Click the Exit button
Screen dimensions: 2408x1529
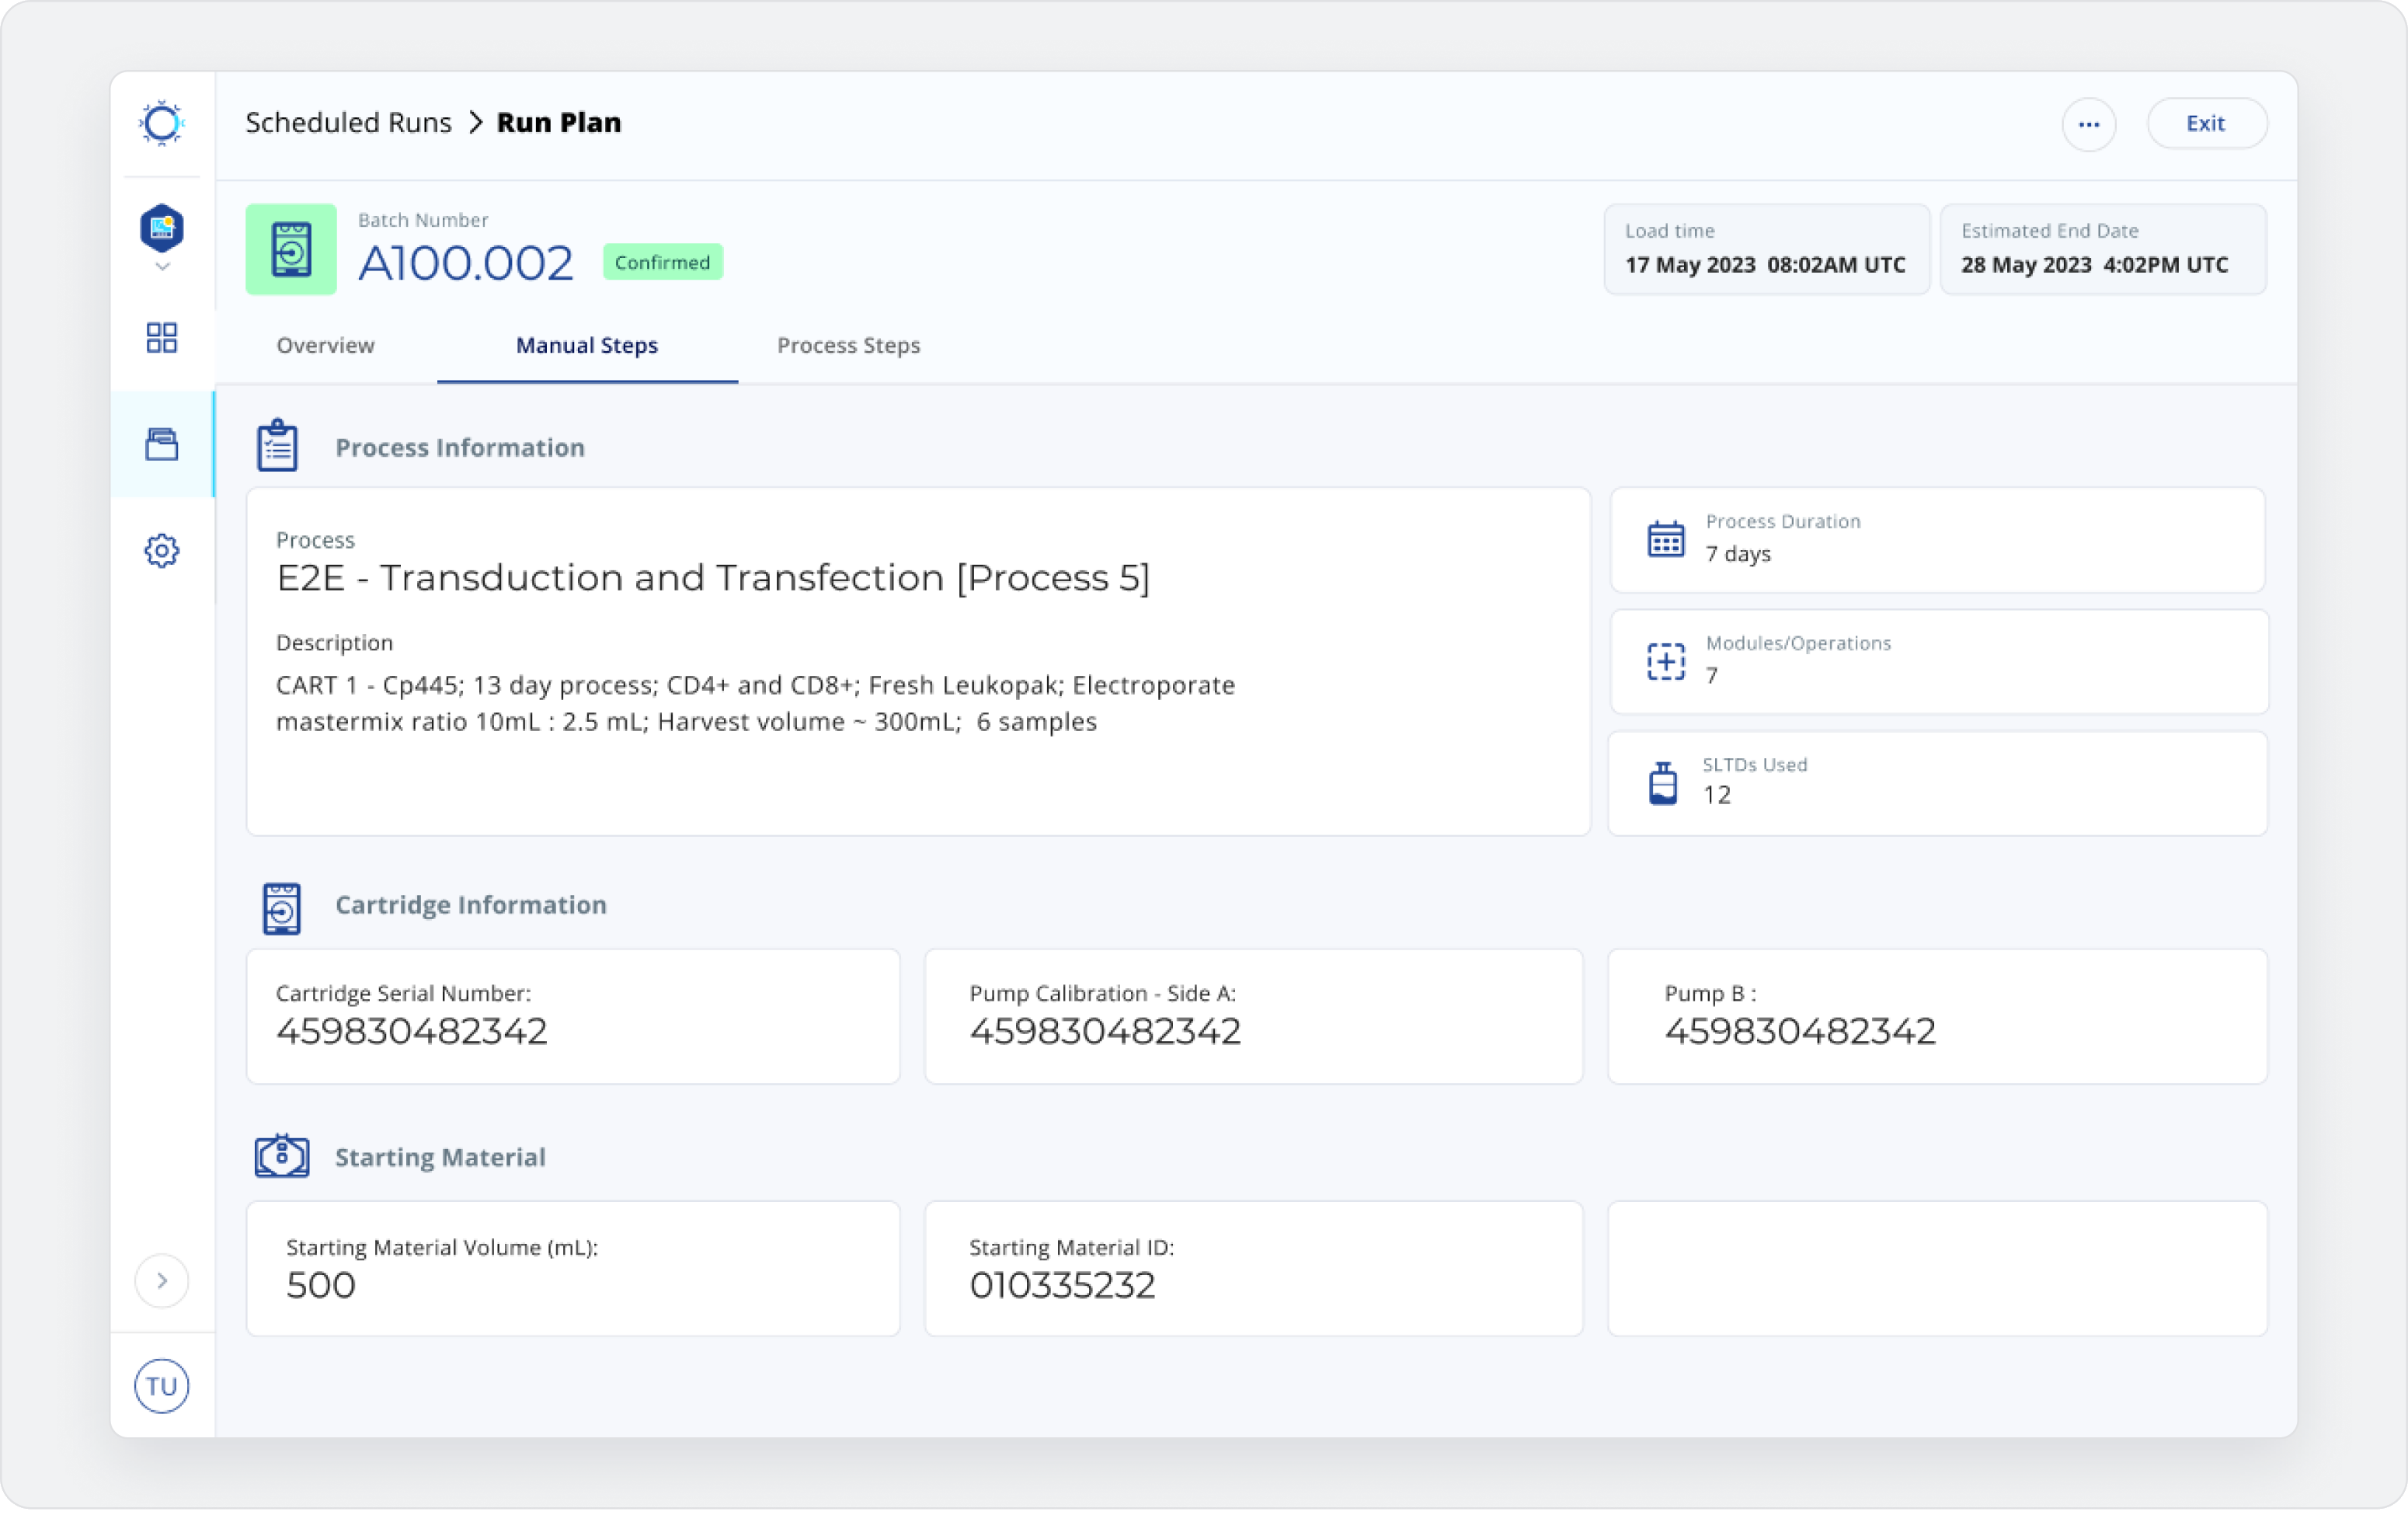pos(2207,124)
